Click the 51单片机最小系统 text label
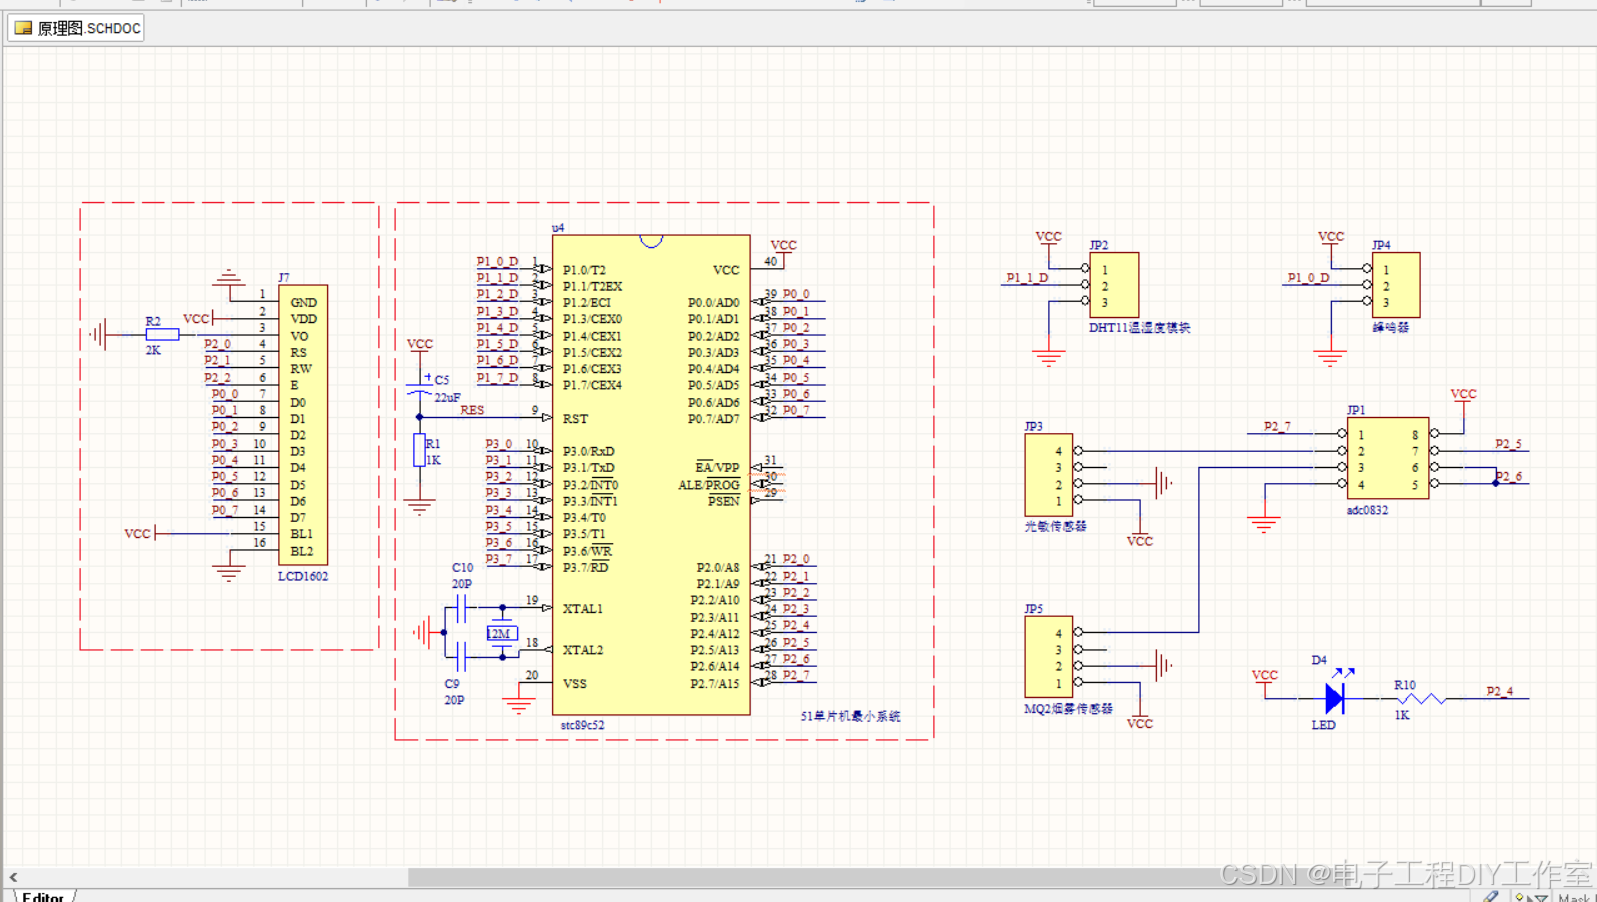1597x902 pixels. 850,716
